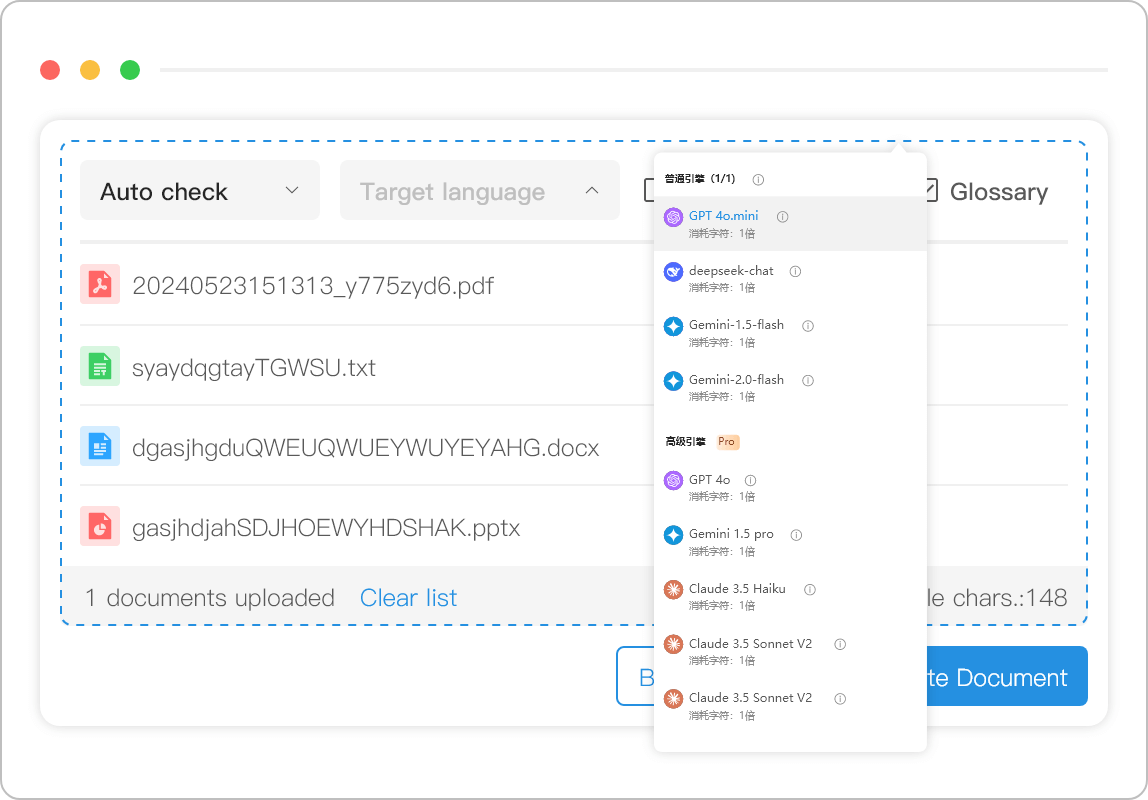Image resolution: width=1148 pixels, height=800 pixels.
Task: Click the info icon beside deepseek-chat
Action: coord(795,272)
